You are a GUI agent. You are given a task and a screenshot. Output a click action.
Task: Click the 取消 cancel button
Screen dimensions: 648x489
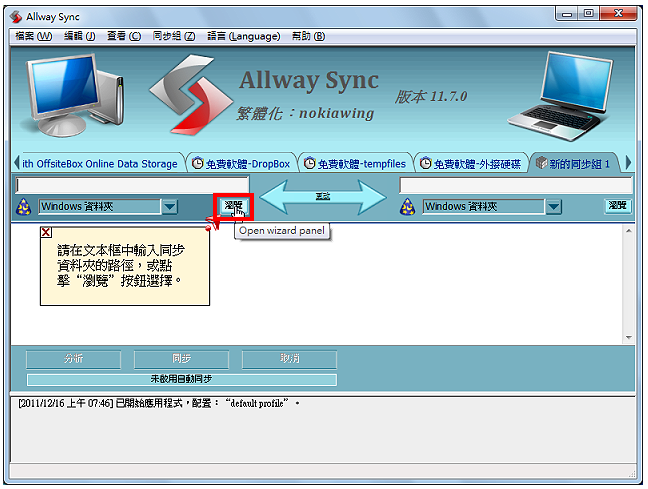pyautogui.click(x=289, y=359)
